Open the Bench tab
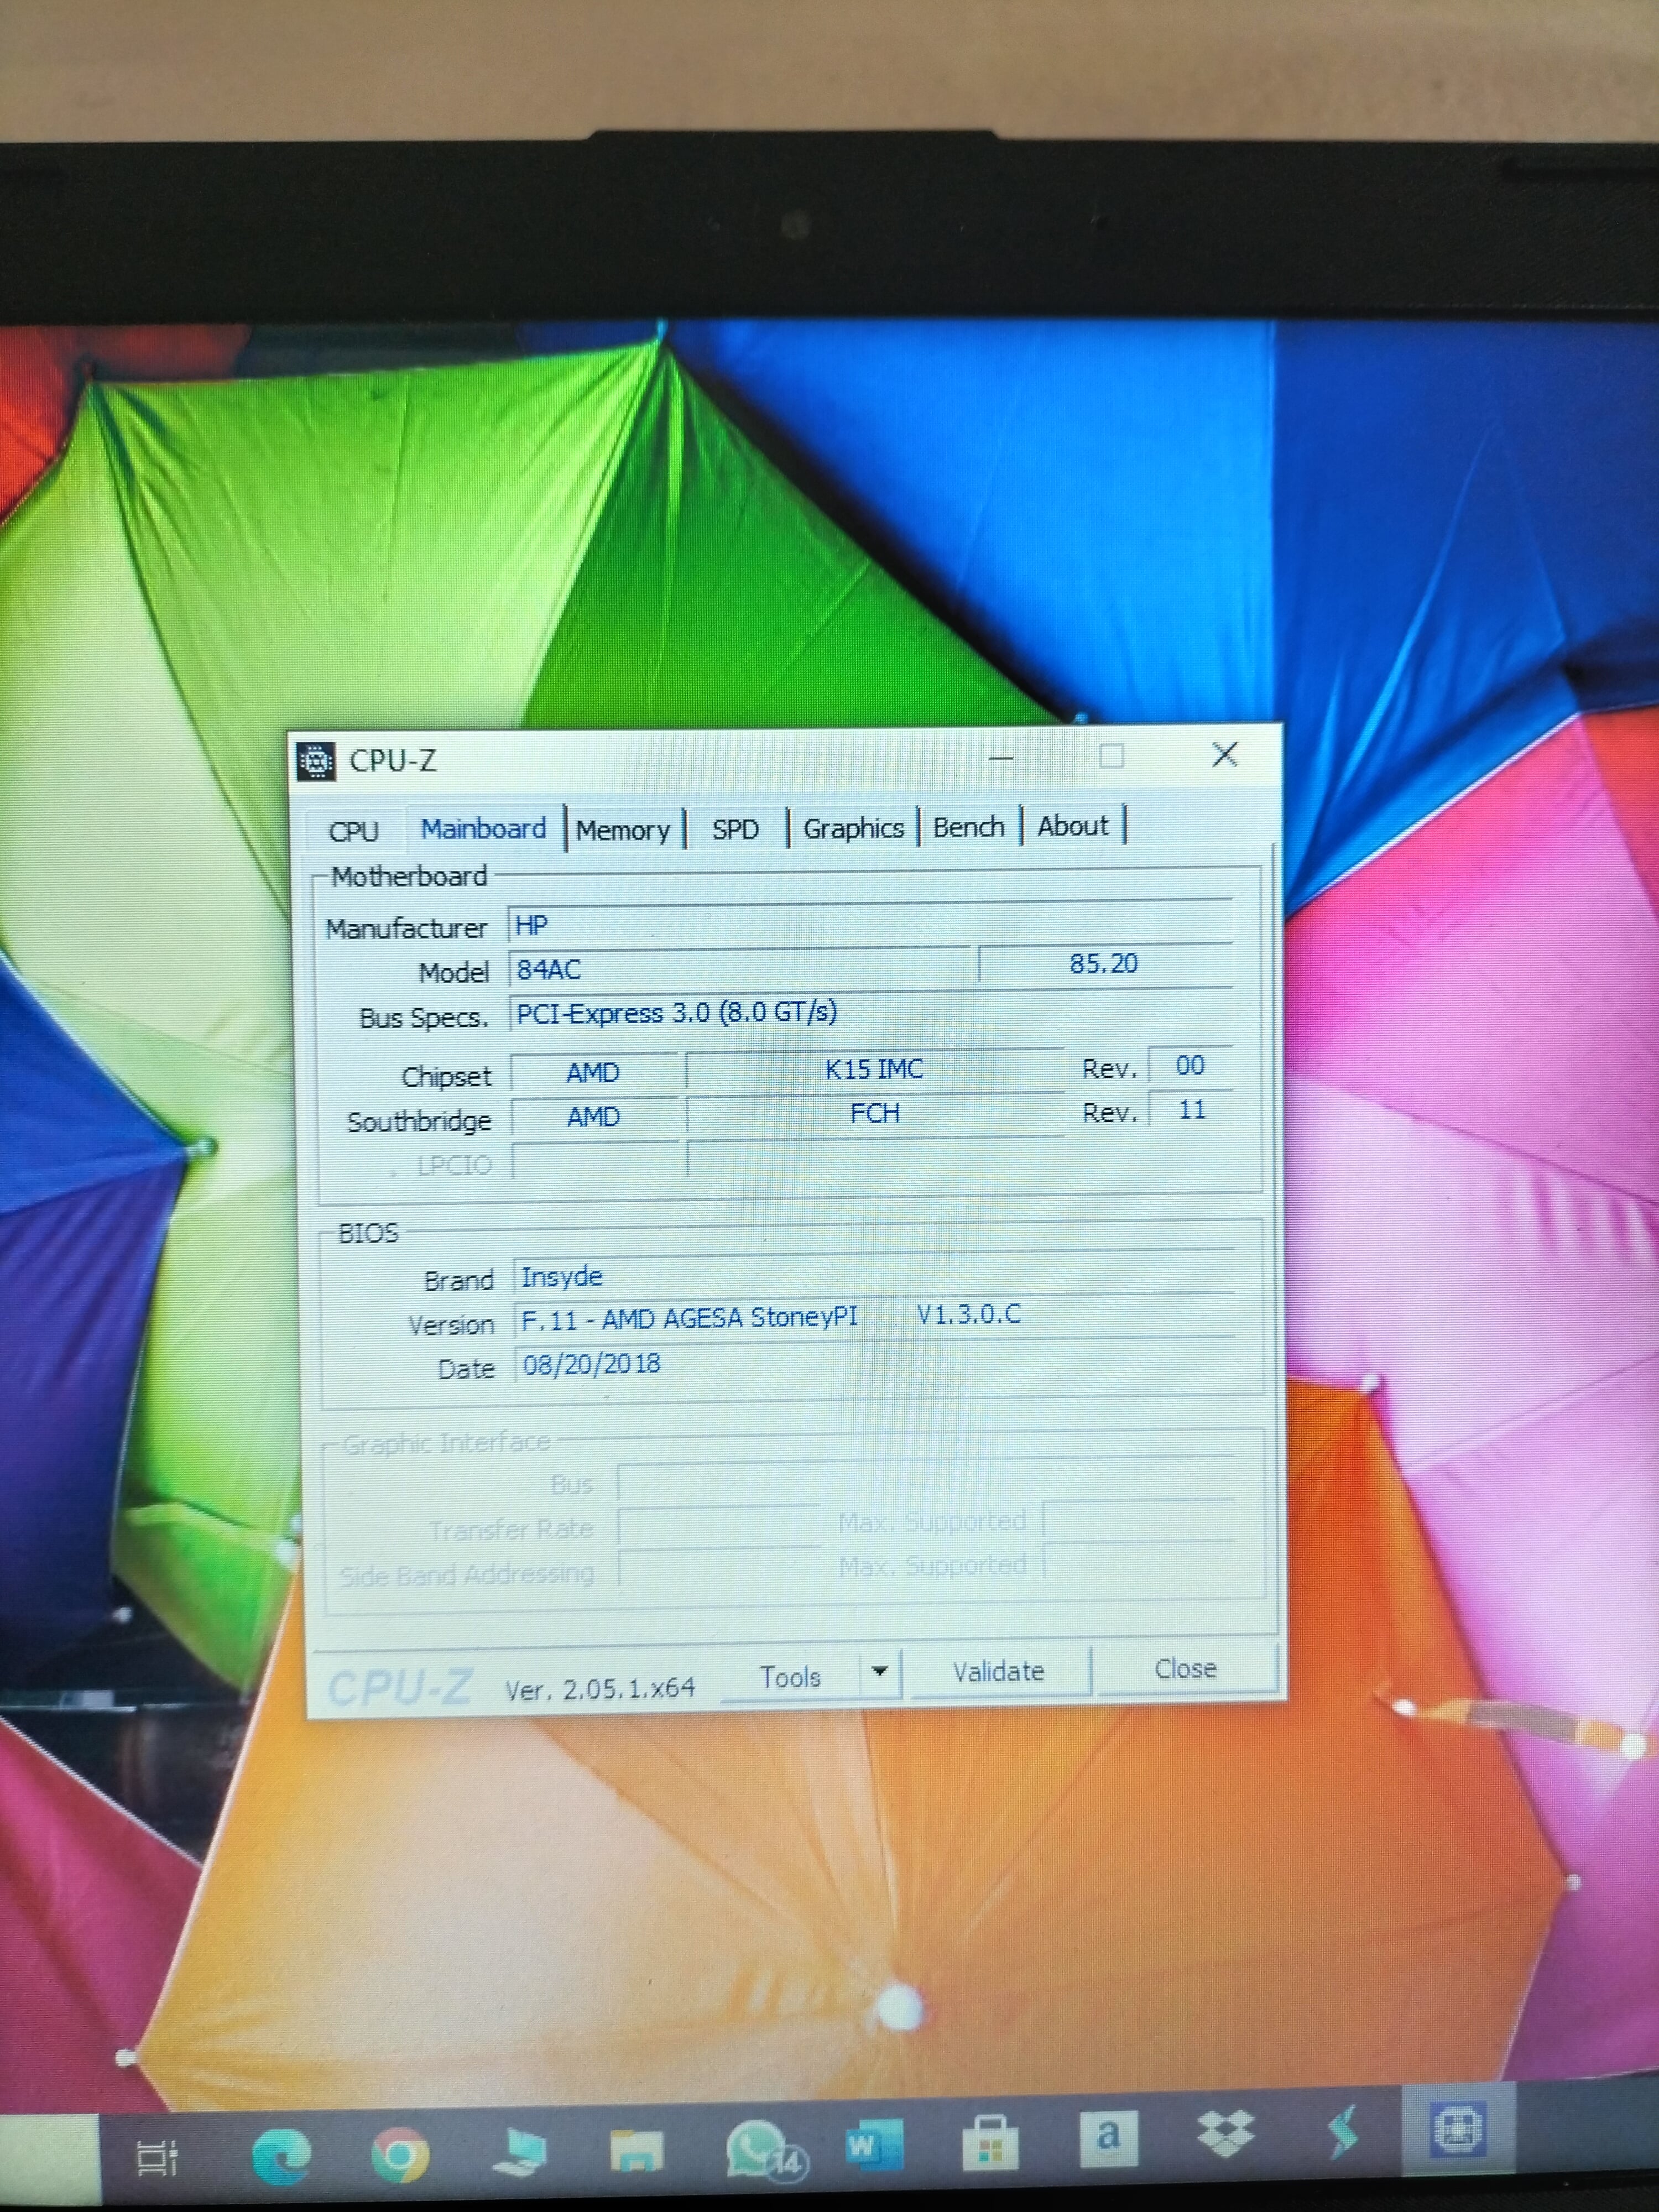Screen dimensions: 1659x2212 [x=969, y=827]
